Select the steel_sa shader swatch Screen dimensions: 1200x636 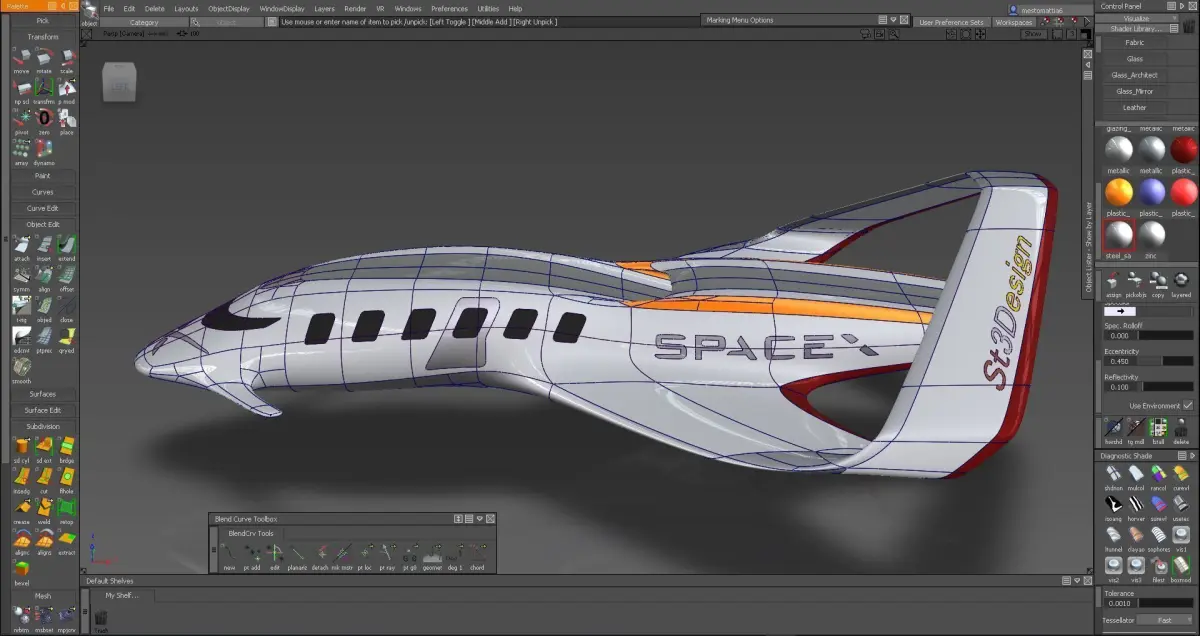click(1119, 235)
